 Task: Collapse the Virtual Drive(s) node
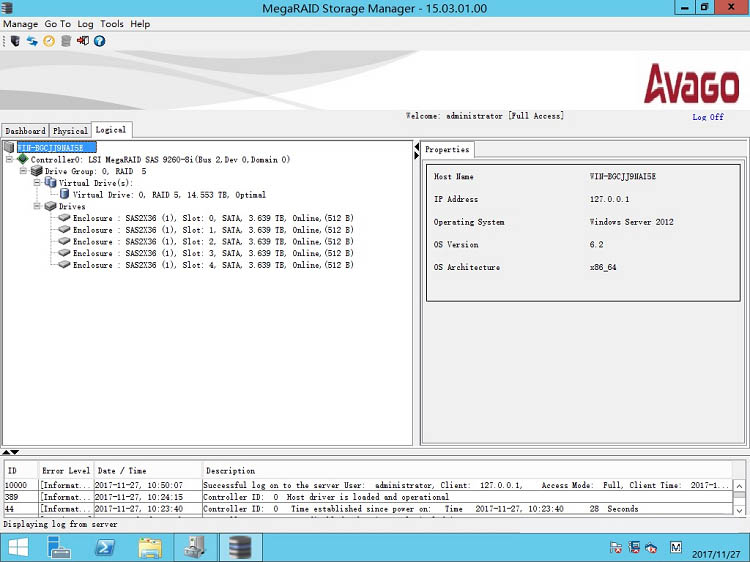pyautogui.click(x=37, y=183)
